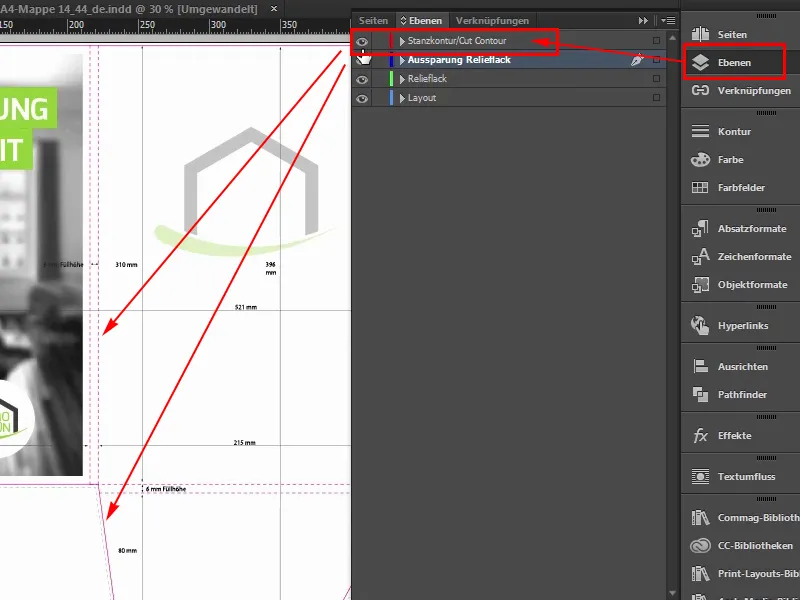Toggle visibility of Stanzkontur/Cut Contour layer
Image resolution: width=800 pixels, height=600 pixels.
[362, 41]
